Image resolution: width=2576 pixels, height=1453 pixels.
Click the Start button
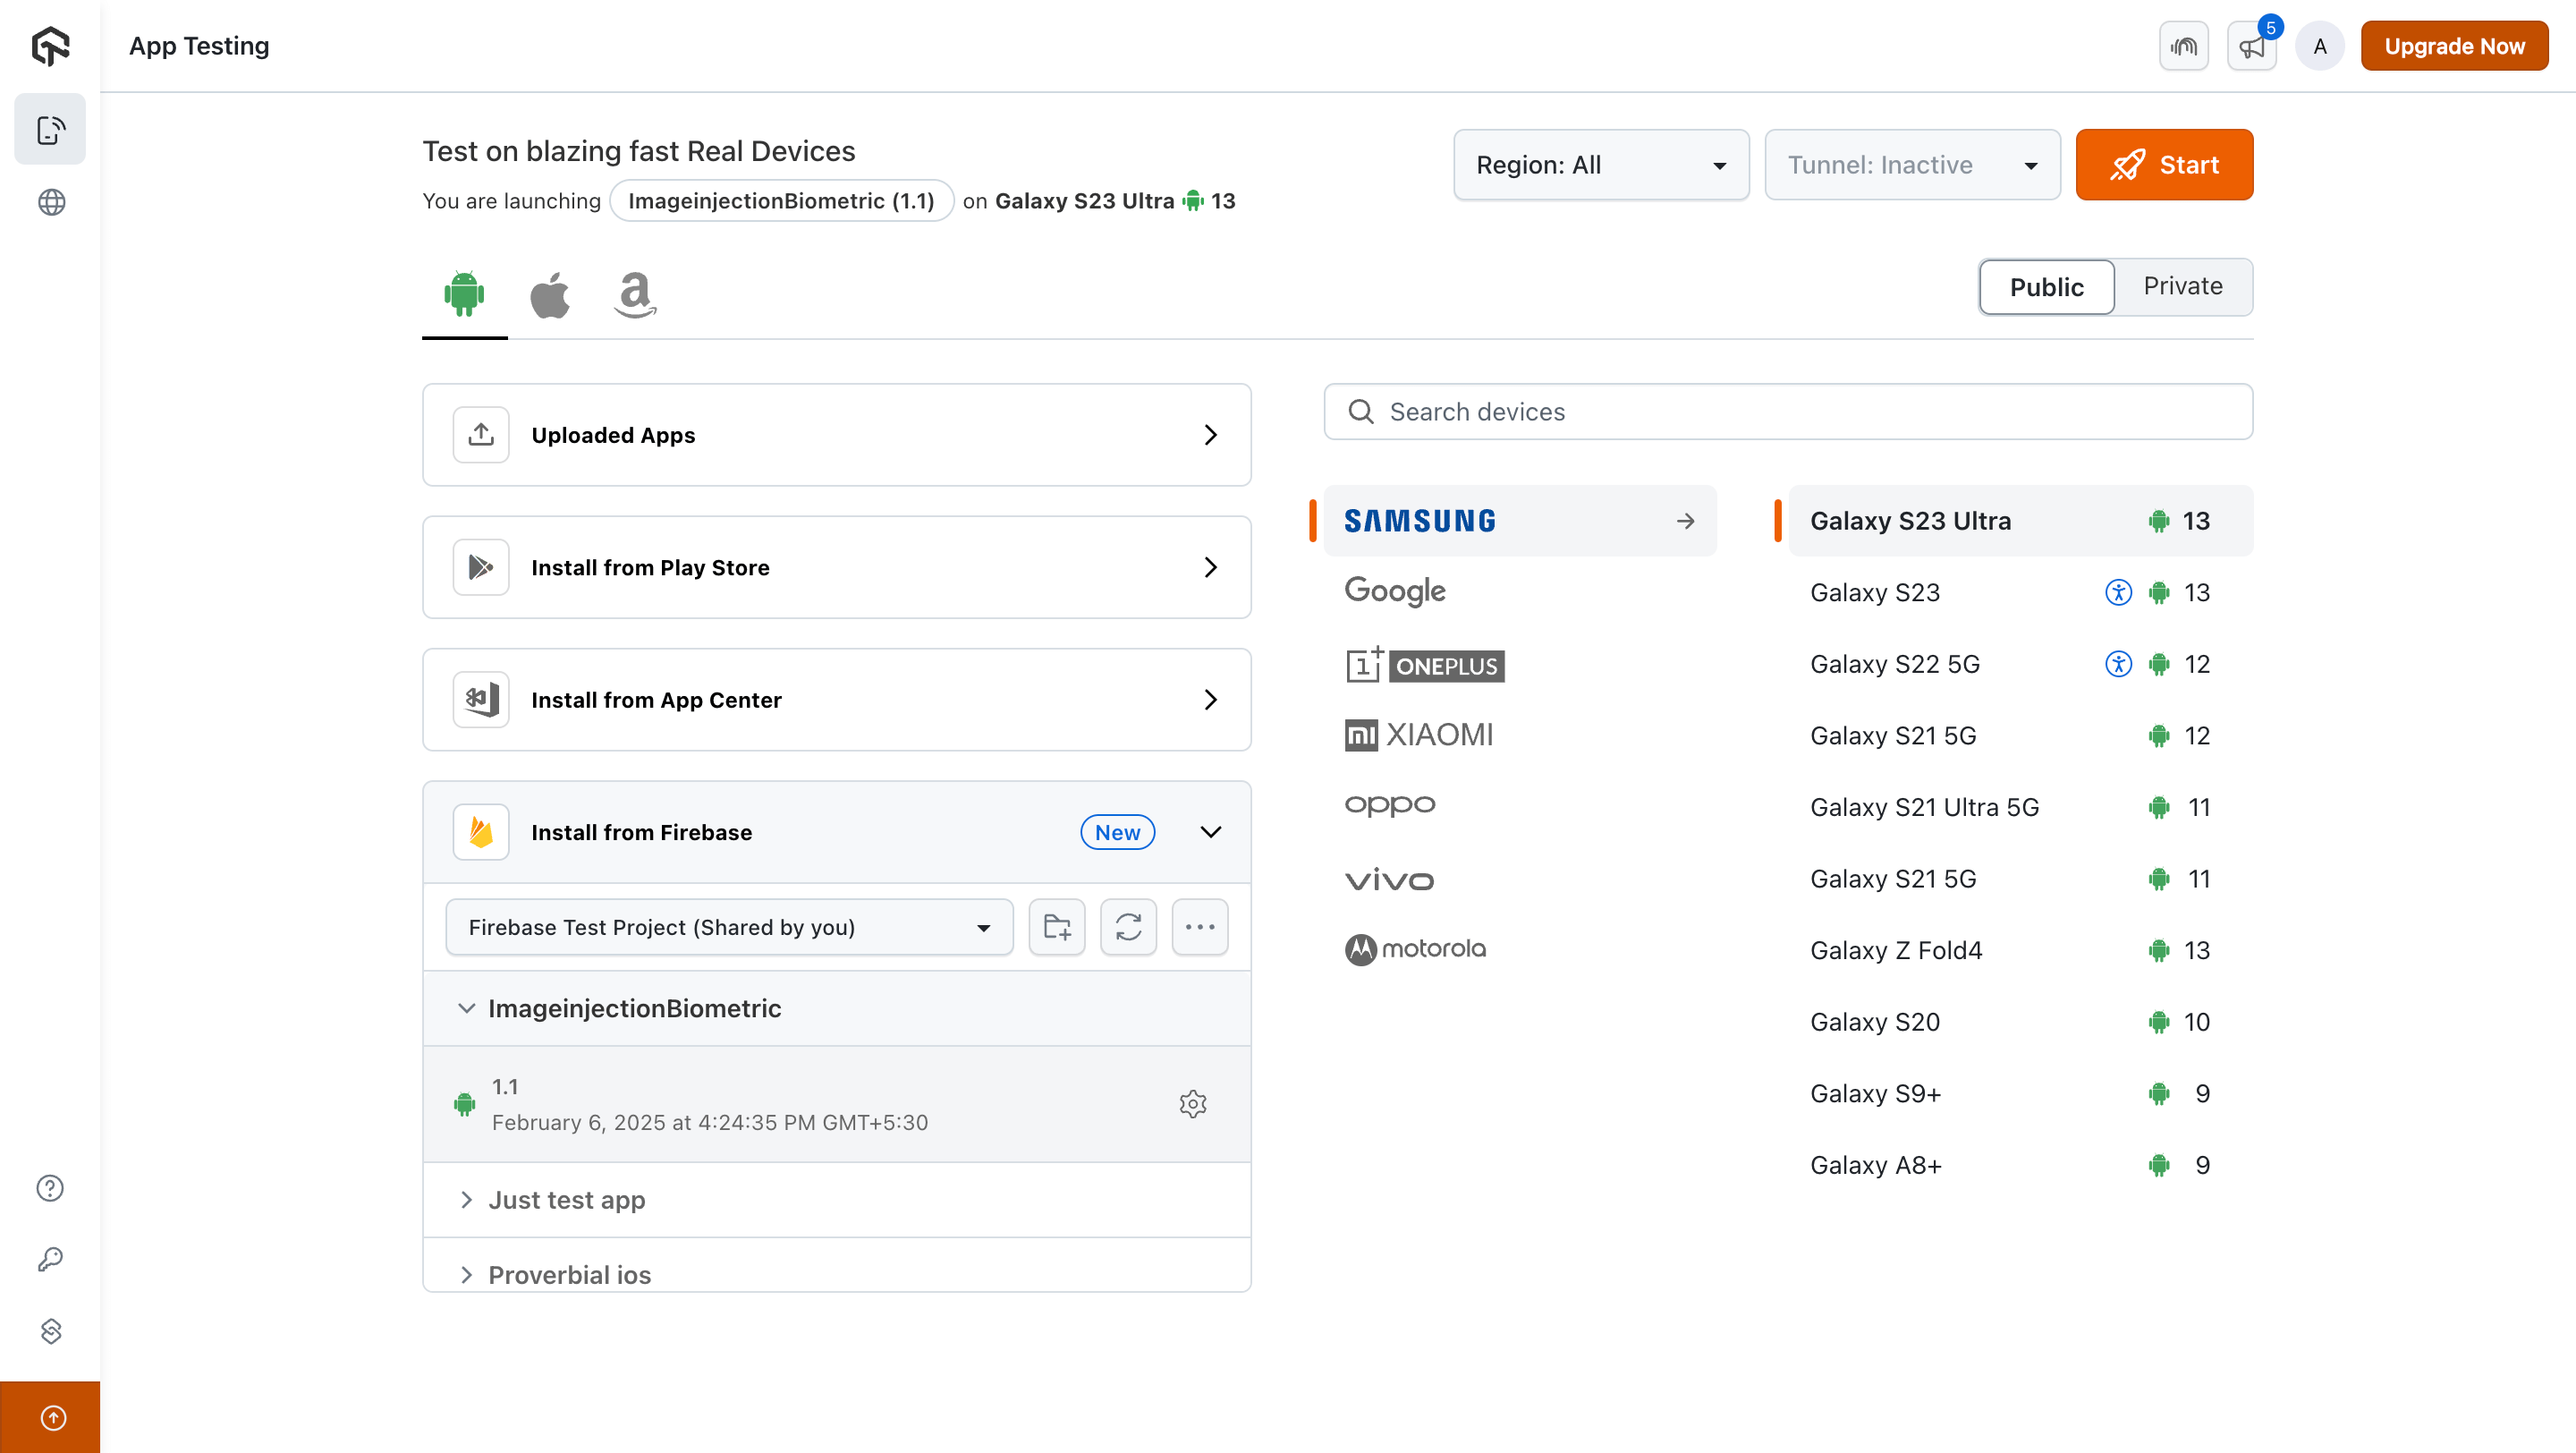(x=2163, y=165)
